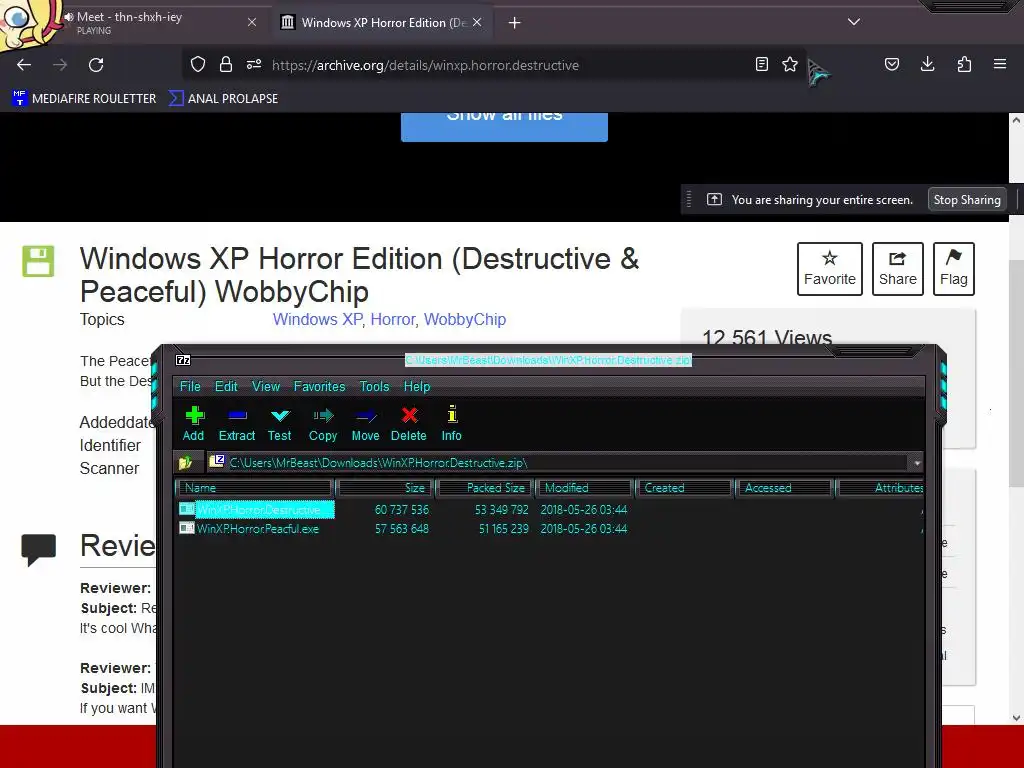Open the Firefox downloads panel
This screenshot has height=768, width=1024.
pyautogui.click(x=927, y=64)
